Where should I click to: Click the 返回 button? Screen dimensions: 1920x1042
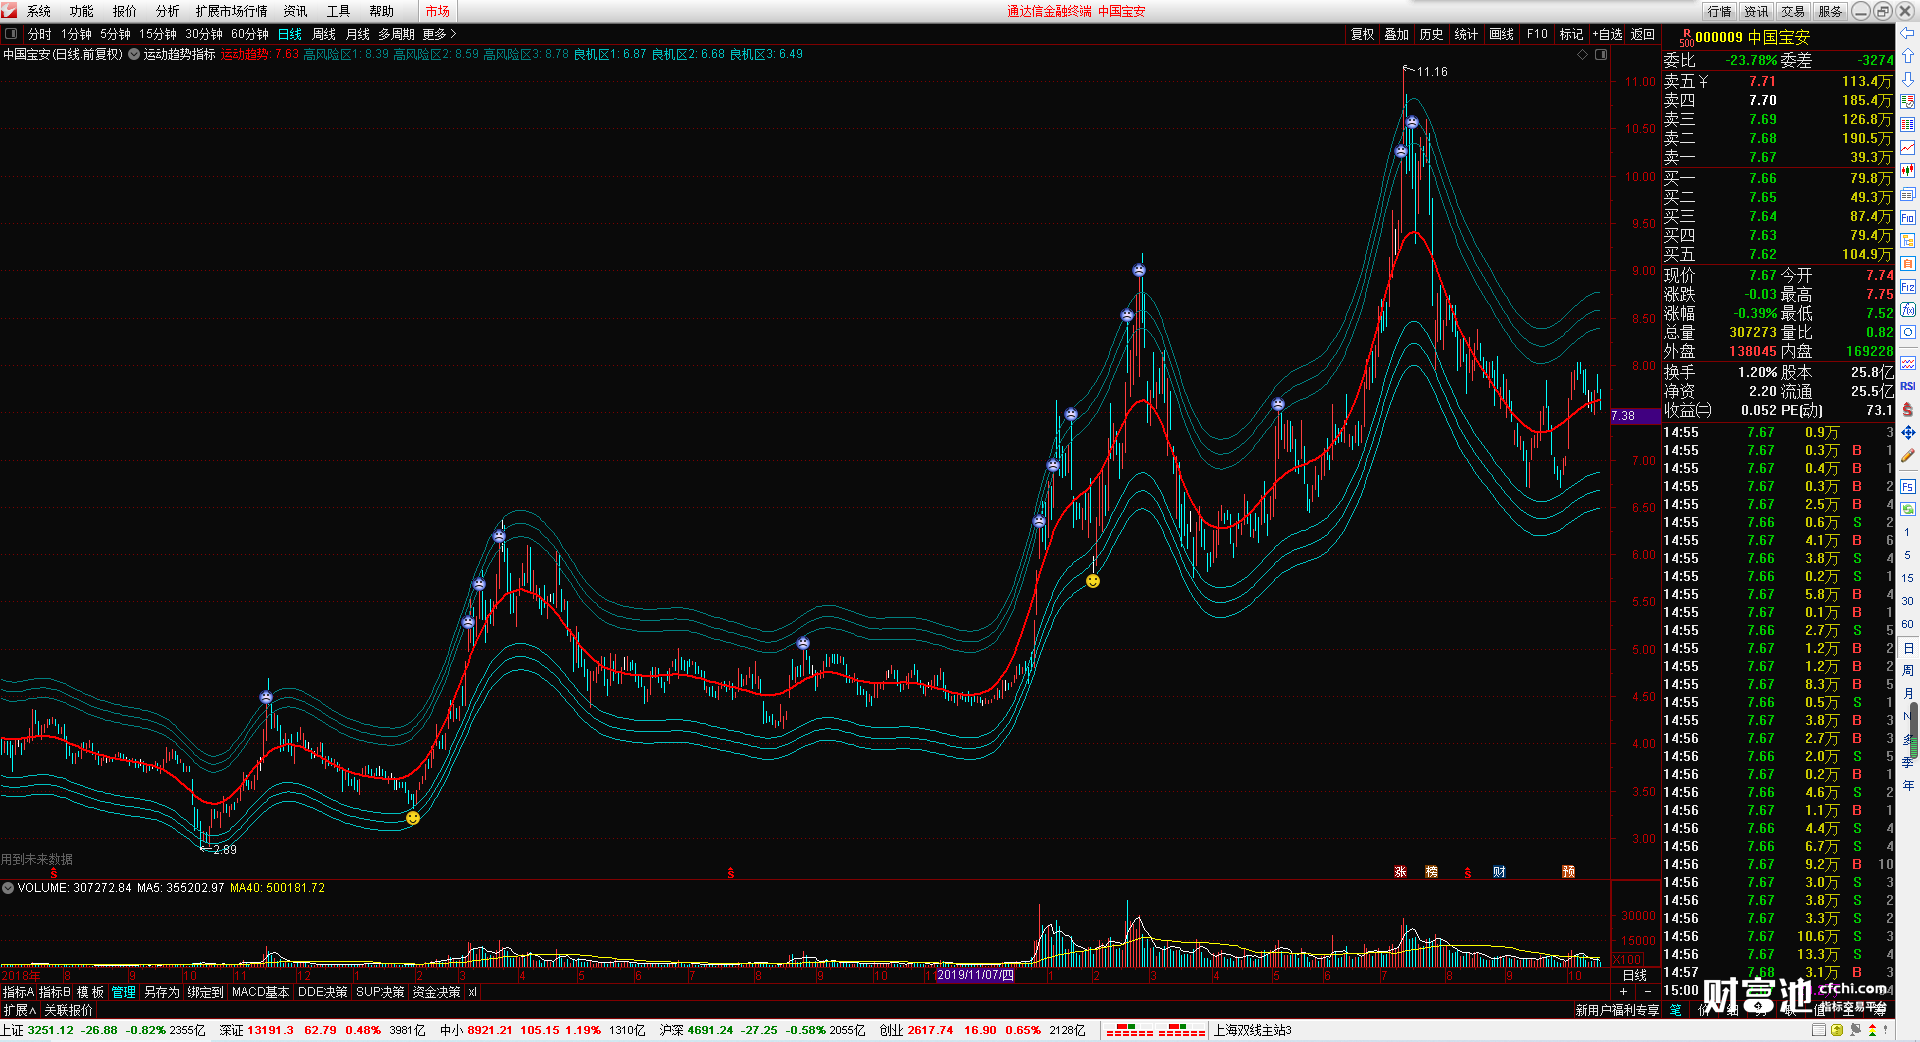[1643, 34]
